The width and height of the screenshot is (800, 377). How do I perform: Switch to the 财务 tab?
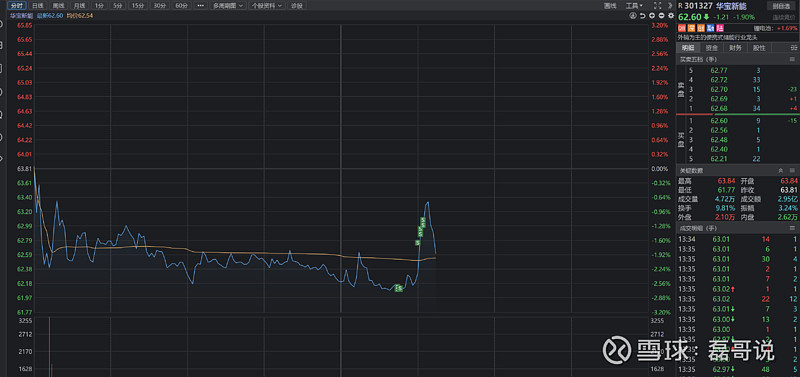[x=735, y=48]
